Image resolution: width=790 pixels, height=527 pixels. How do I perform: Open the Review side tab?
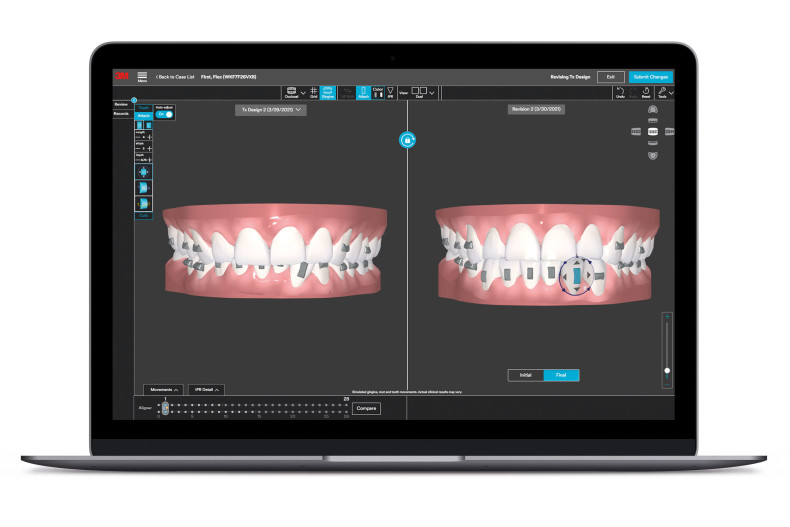(x=121, y=104)
